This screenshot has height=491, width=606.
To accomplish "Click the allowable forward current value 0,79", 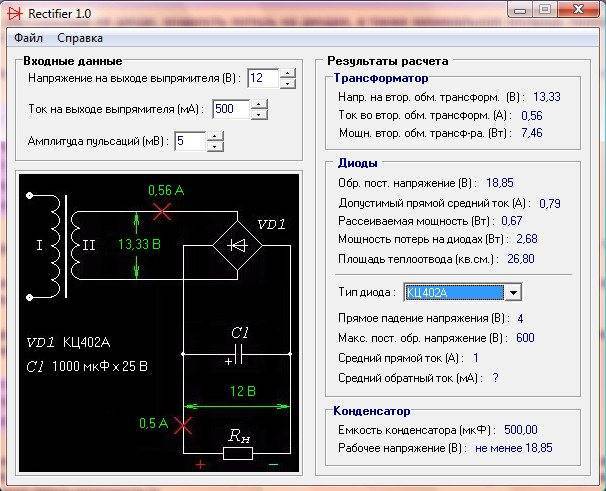I will coord(550,203).
